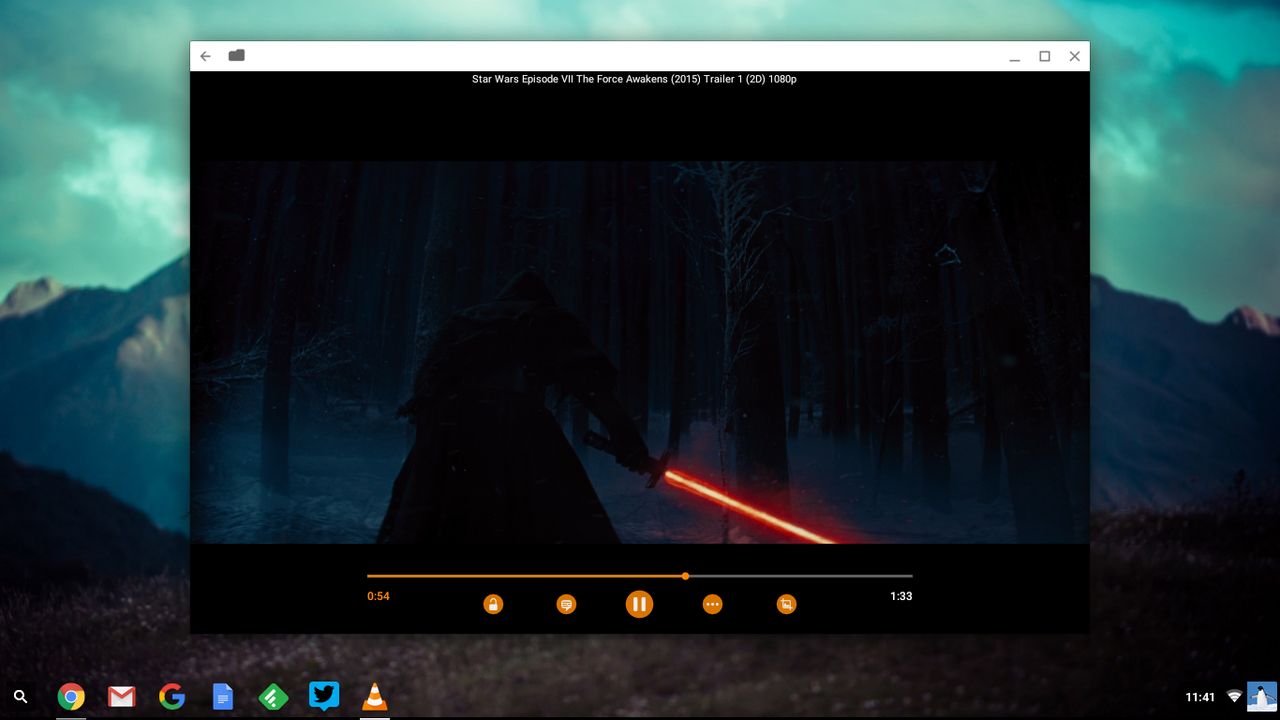Viewport: 1280px width, 720px height.
Task: Click the user avatar in the system tray
Action: (1262, 696)
